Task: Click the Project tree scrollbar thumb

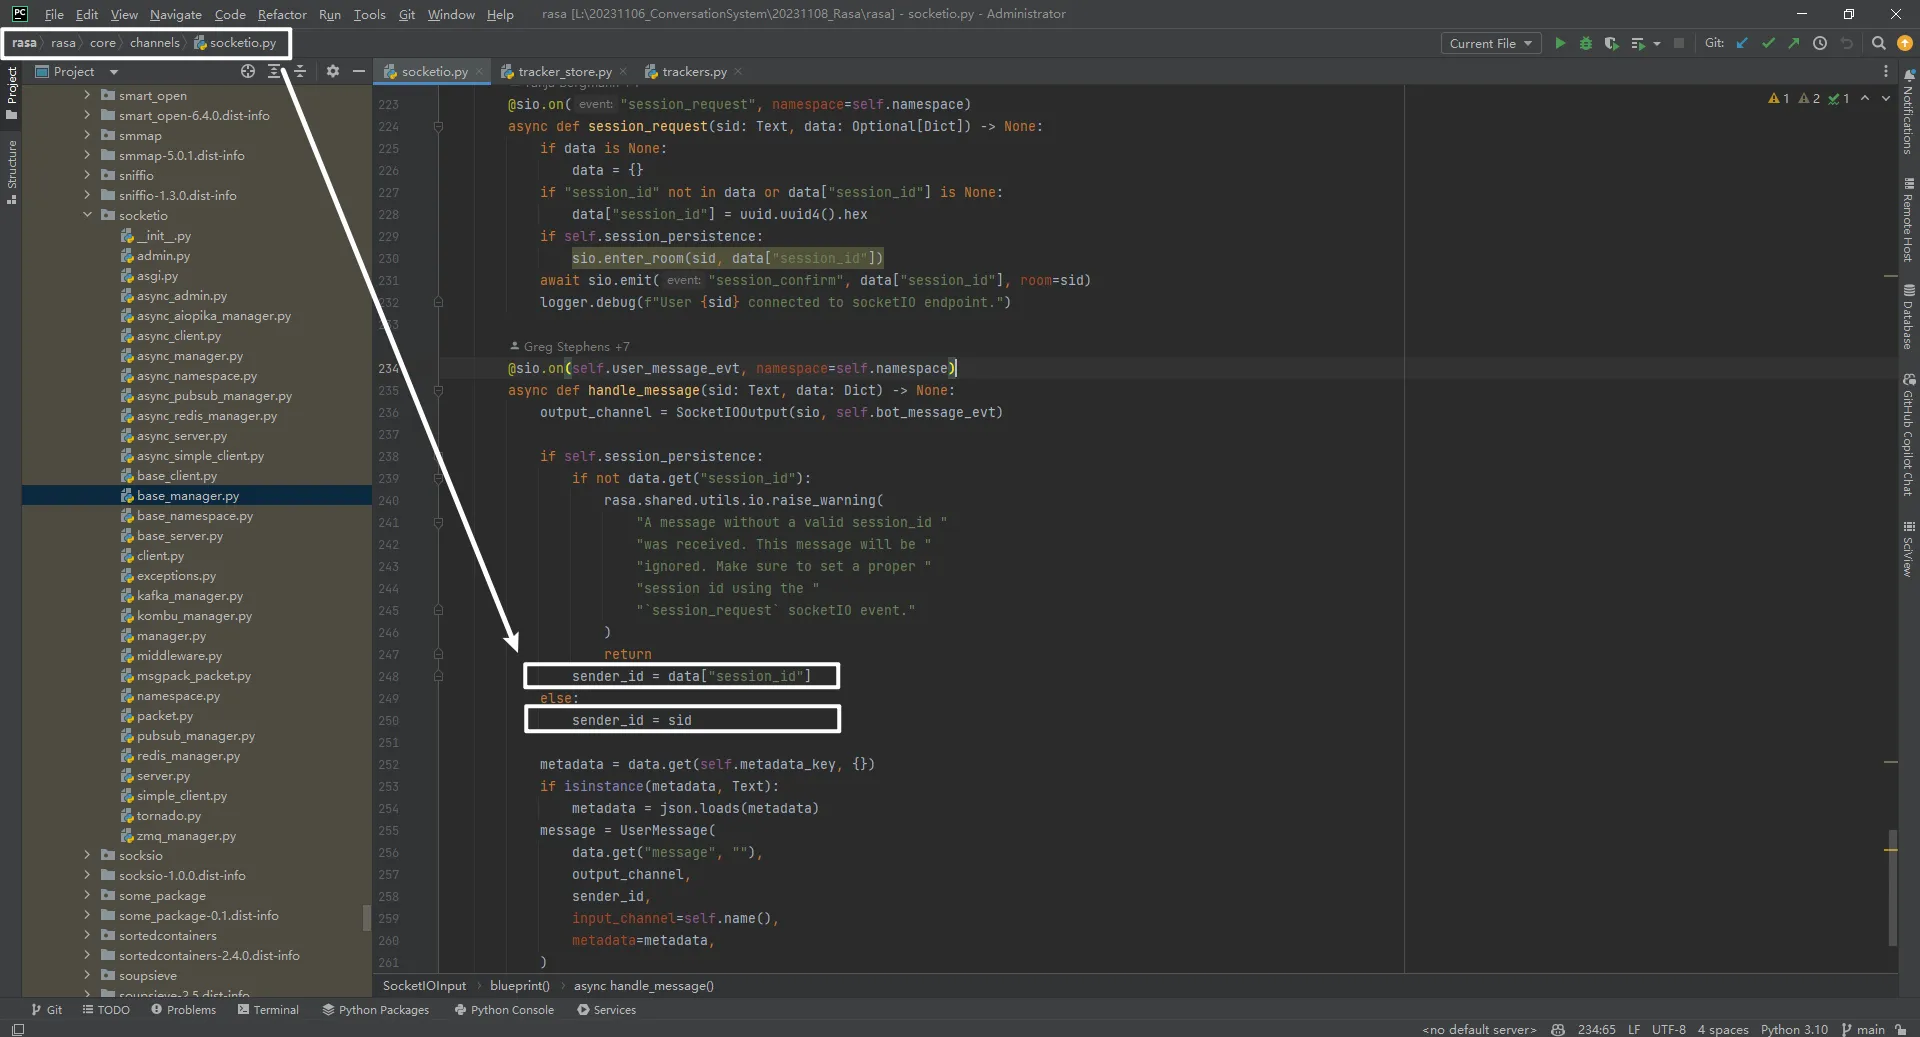Action: pyautogui.click(x=367, y=917)
